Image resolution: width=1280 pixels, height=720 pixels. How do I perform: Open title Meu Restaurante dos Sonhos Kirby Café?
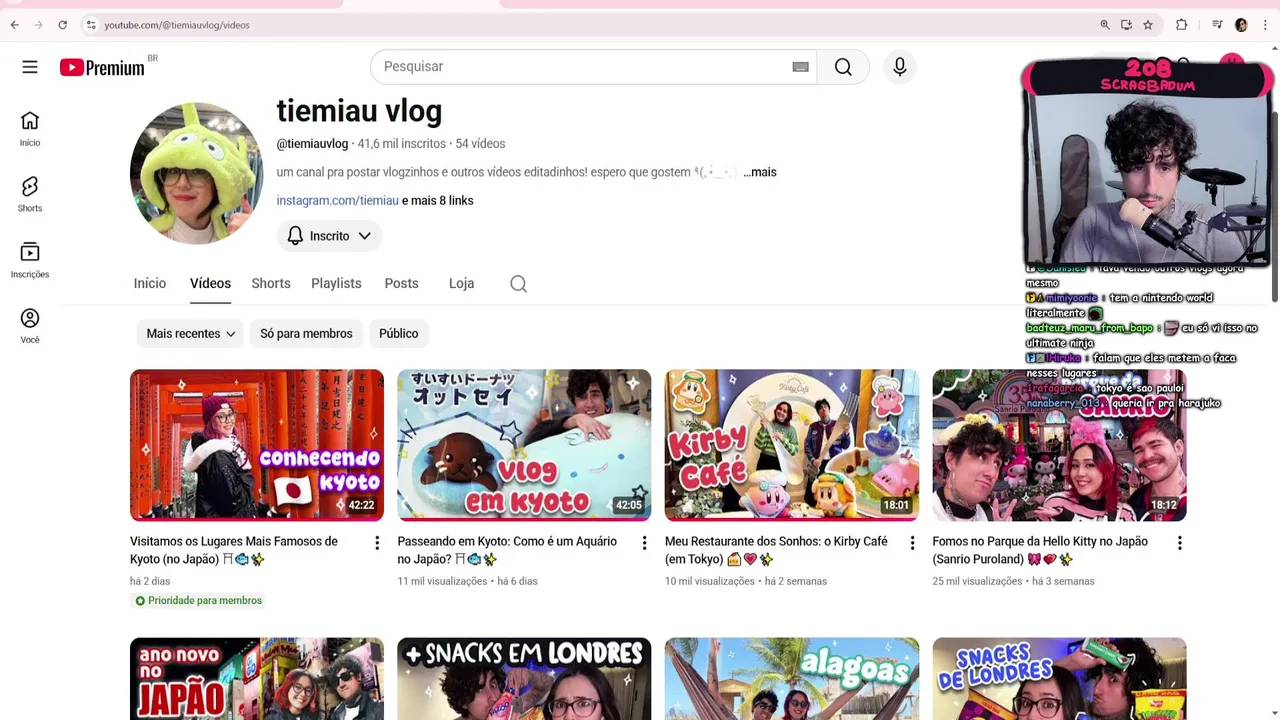776,550
